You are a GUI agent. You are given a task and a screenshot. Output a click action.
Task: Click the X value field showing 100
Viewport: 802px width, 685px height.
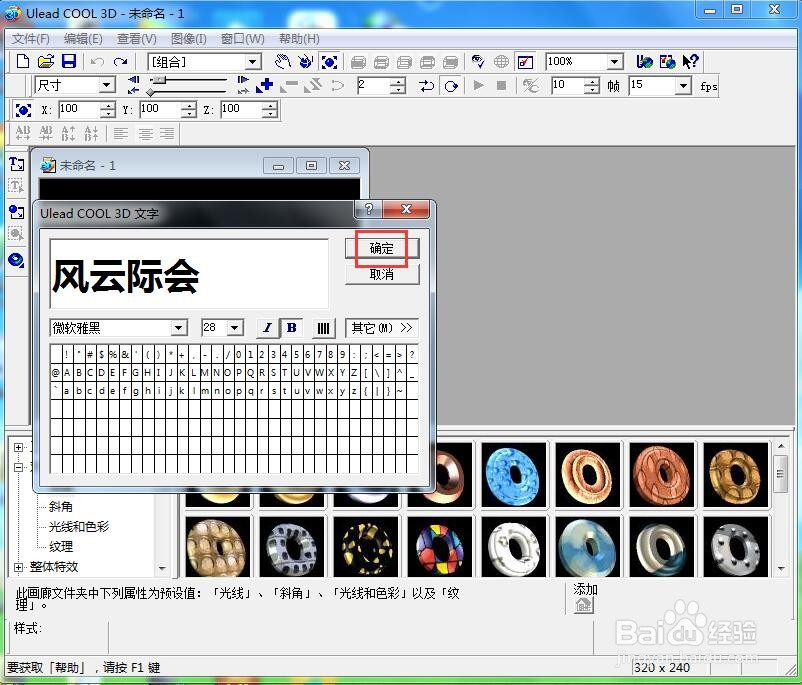coord(79,109)
